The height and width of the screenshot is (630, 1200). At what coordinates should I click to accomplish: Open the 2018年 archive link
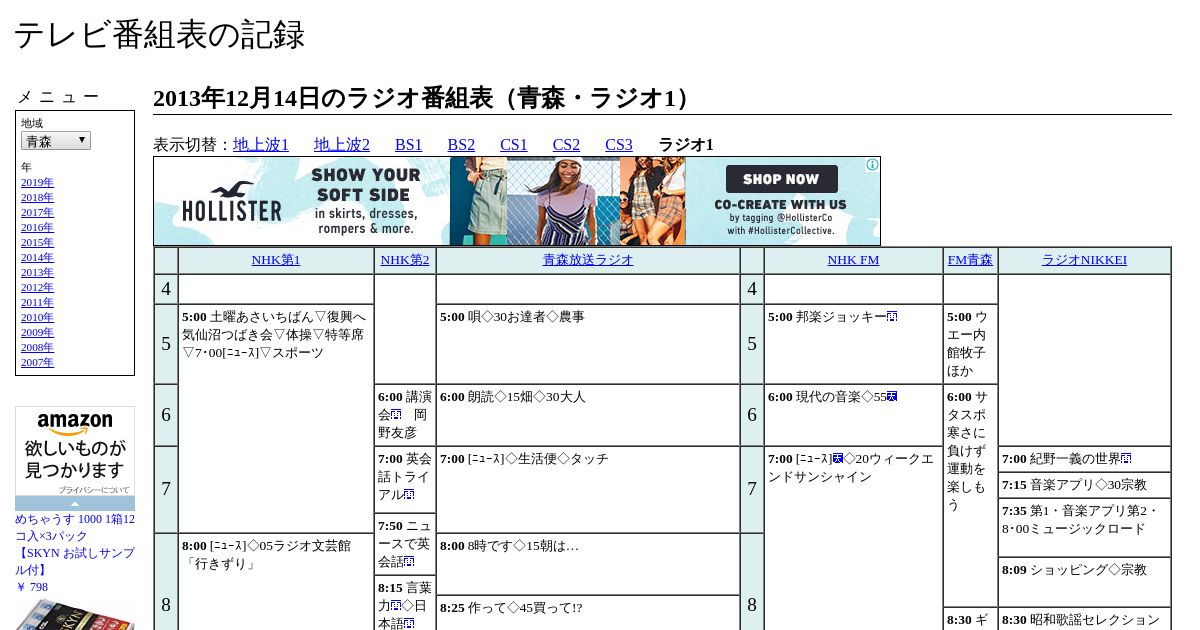[x=38, y=198]
